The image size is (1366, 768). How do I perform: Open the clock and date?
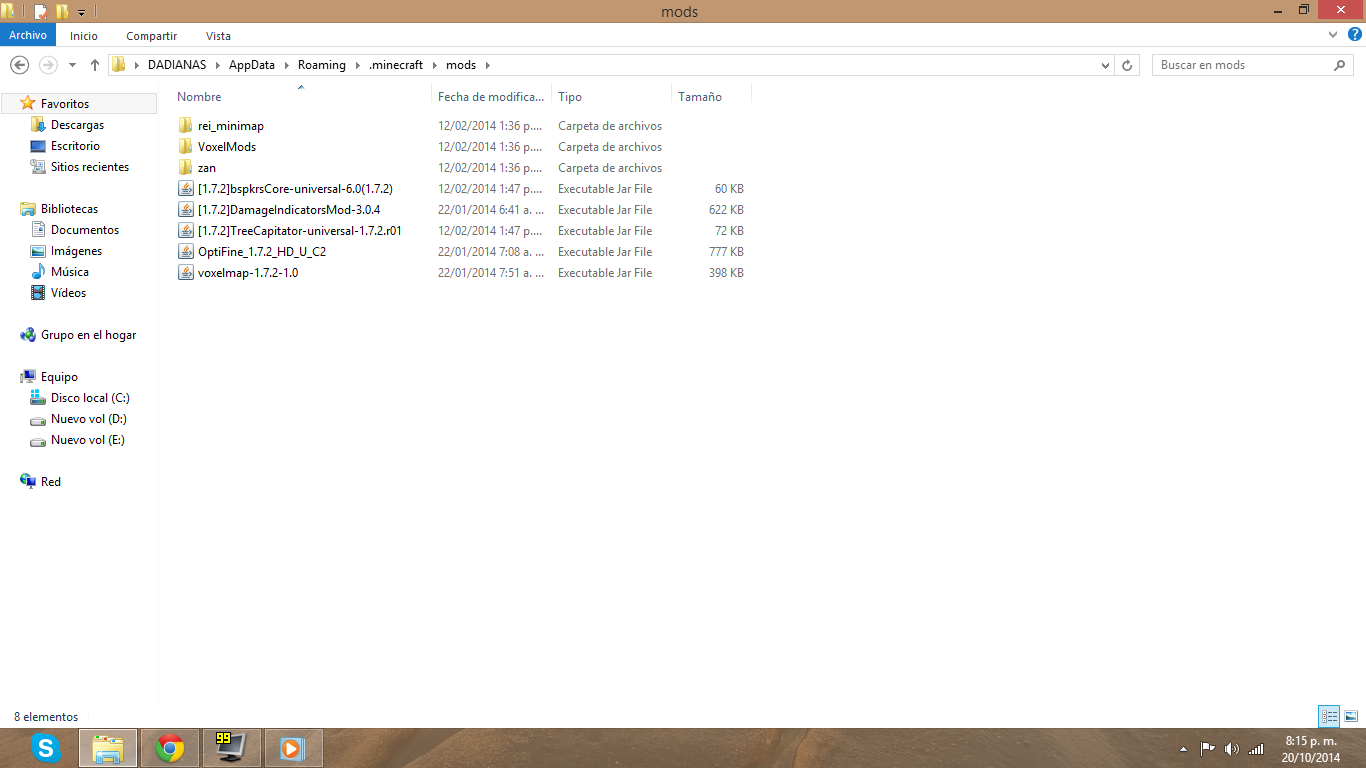1310,749
